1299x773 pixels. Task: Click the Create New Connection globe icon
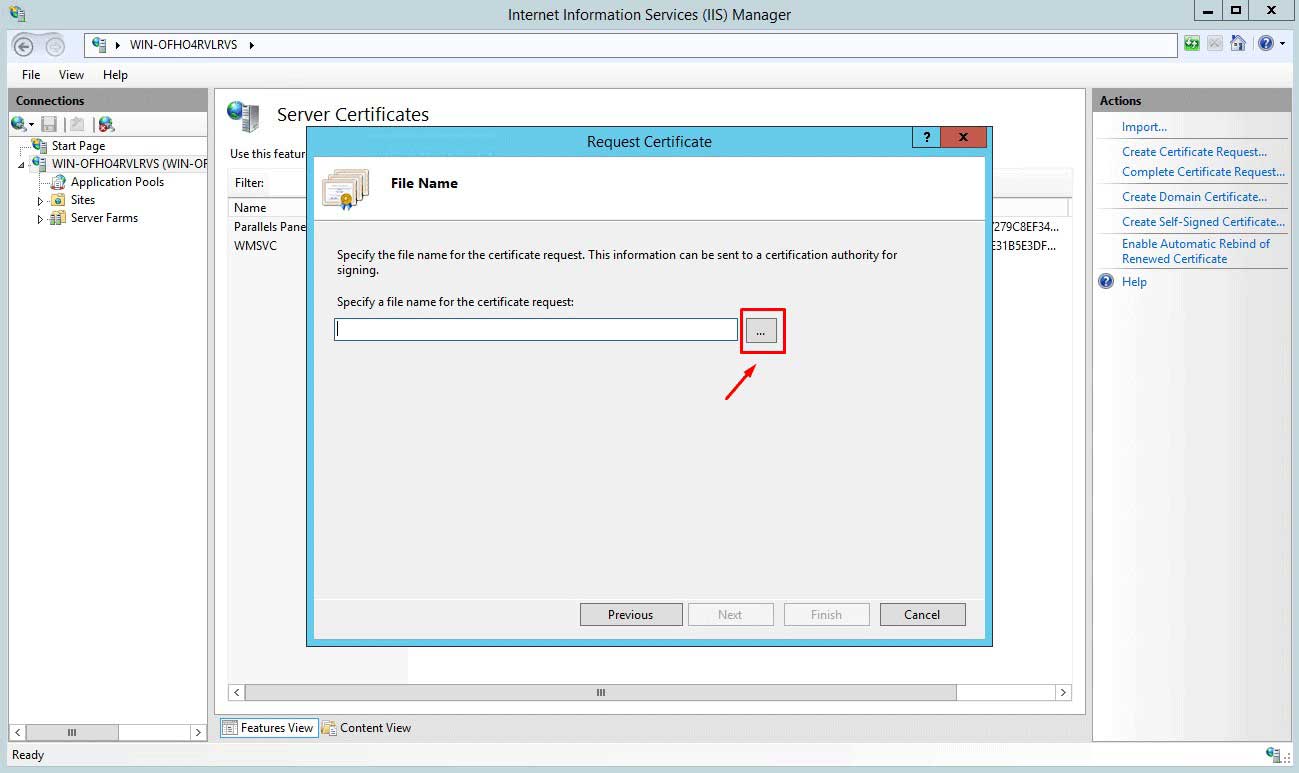point(19,124)
